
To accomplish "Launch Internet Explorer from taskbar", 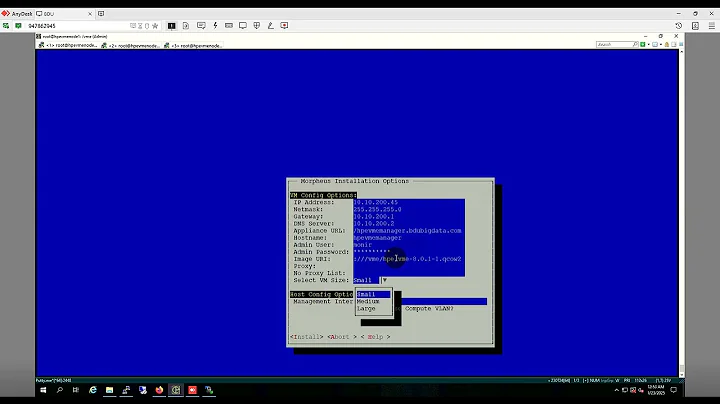I will pyautogui.click(x=93, y=390).
